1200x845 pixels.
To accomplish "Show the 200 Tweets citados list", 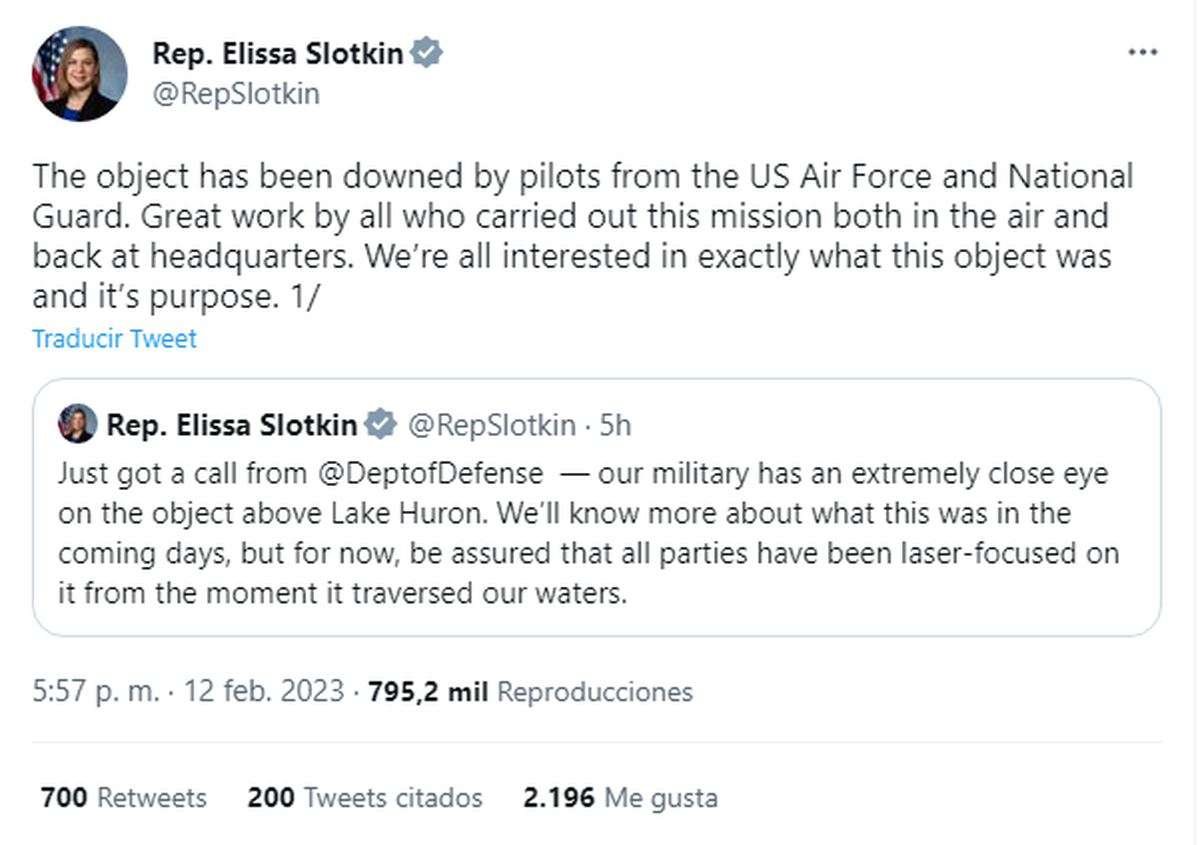I will pyautogui.click(x=364, y=798).
